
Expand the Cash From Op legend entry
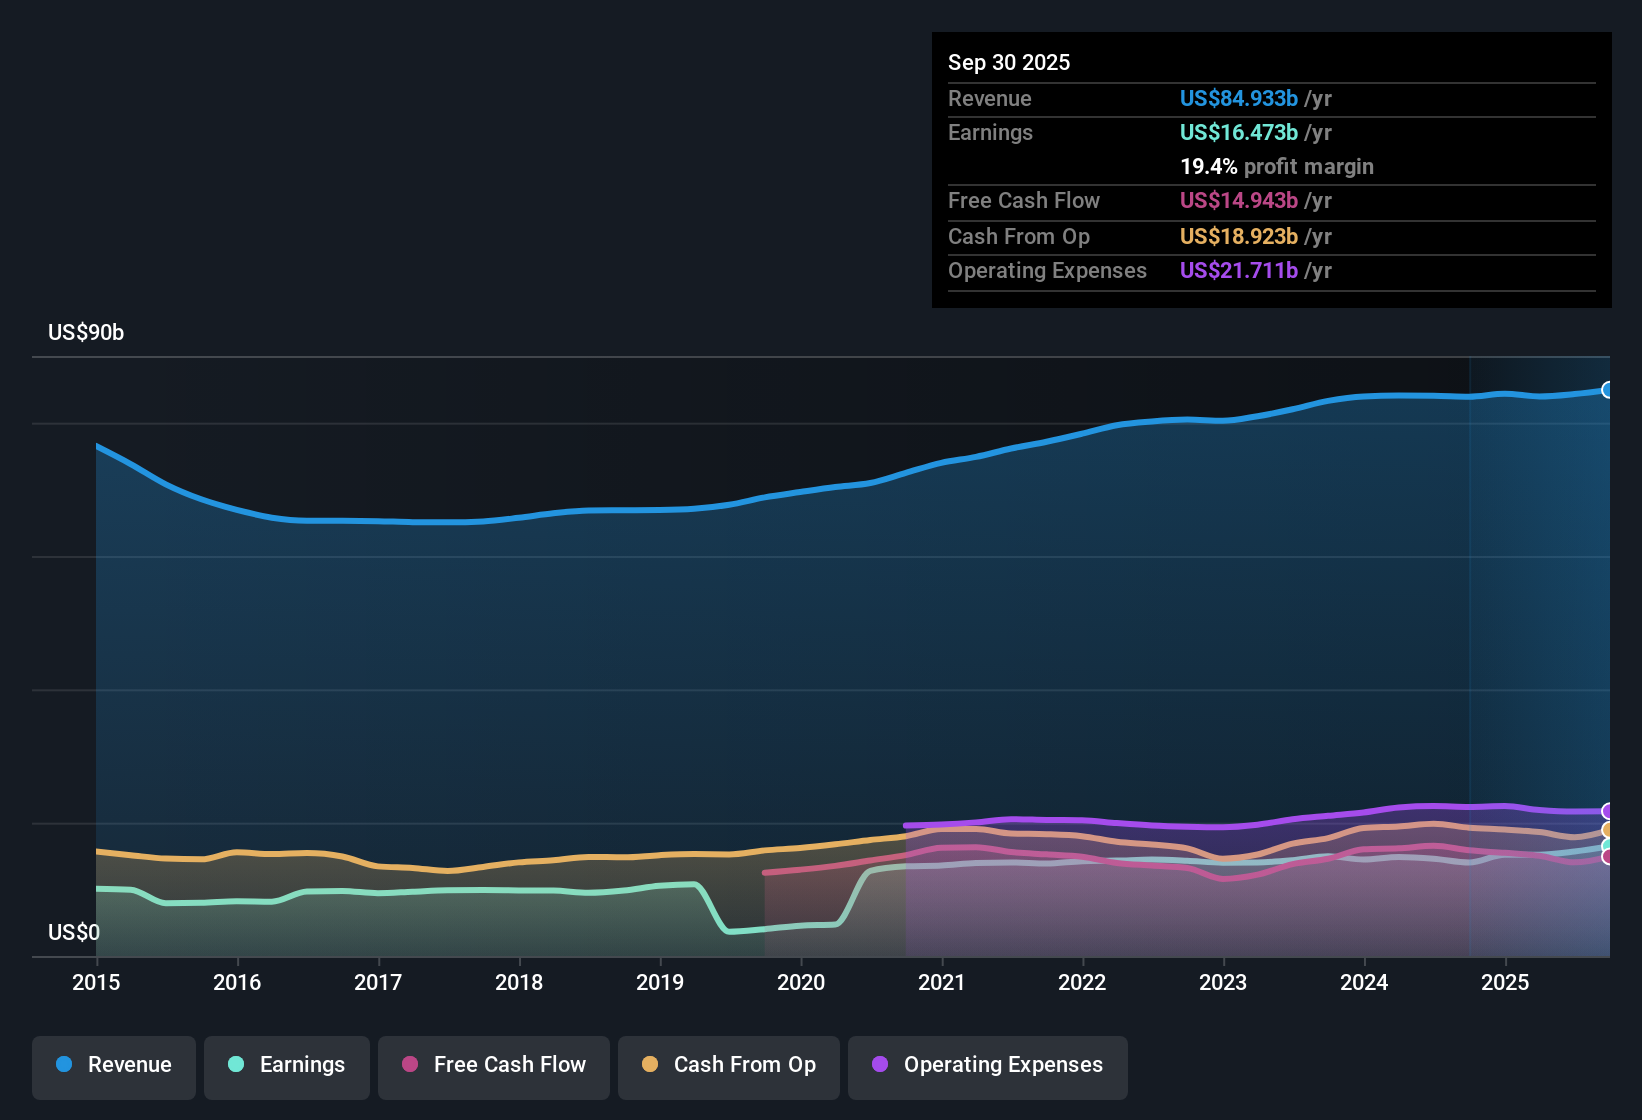tap(728, 1065)
